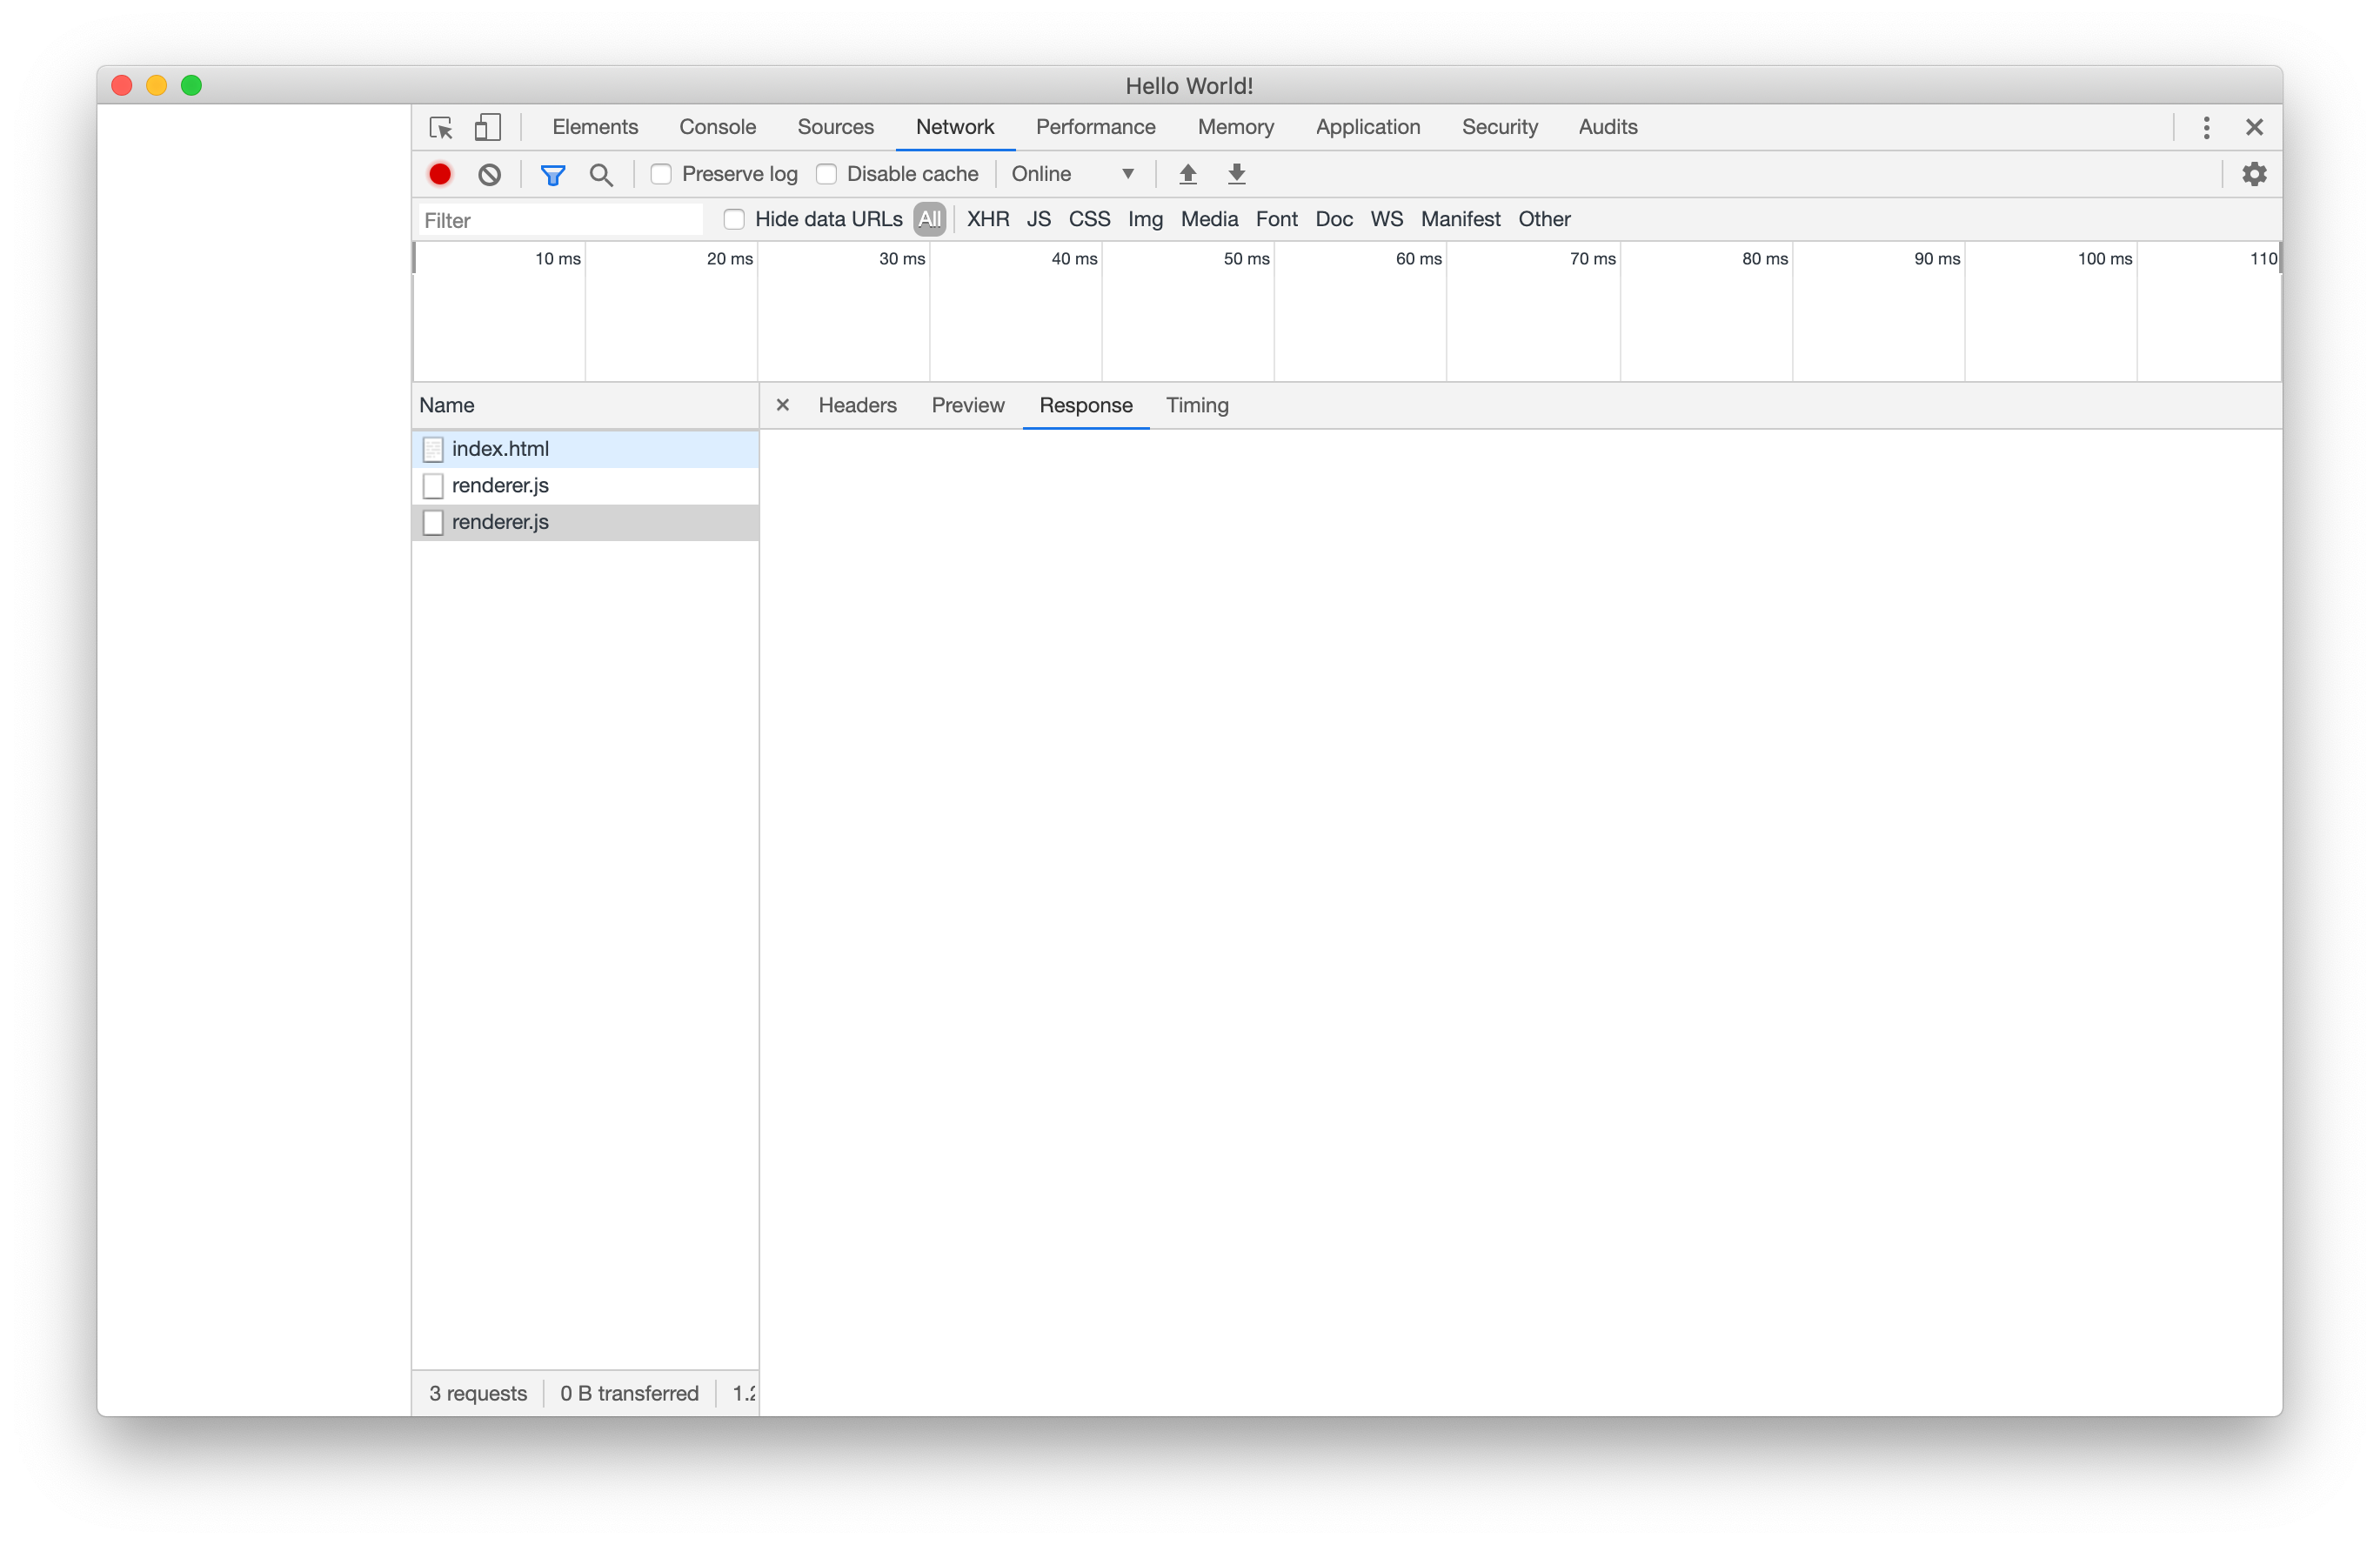Screen dimensions: 2380x1545
Task: Click the 100 ms timeline marker
Action: (2104, 259)
